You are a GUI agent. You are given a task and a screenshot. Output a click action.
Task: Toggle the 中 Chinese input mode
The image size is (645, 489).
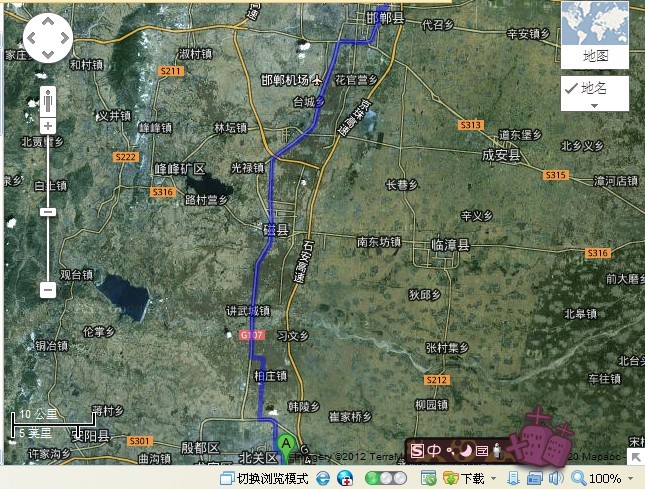(x=434, y=451)
